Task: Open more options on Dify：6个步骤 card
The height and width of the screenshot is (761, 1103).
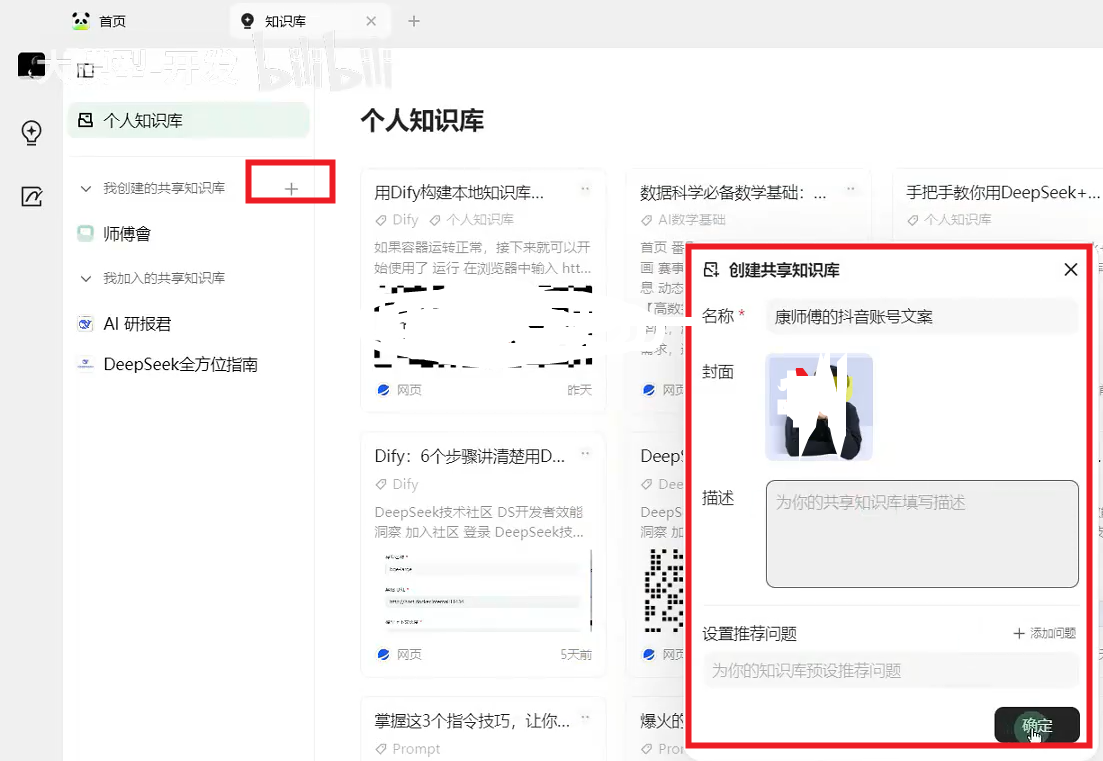Action: (585, 454)
